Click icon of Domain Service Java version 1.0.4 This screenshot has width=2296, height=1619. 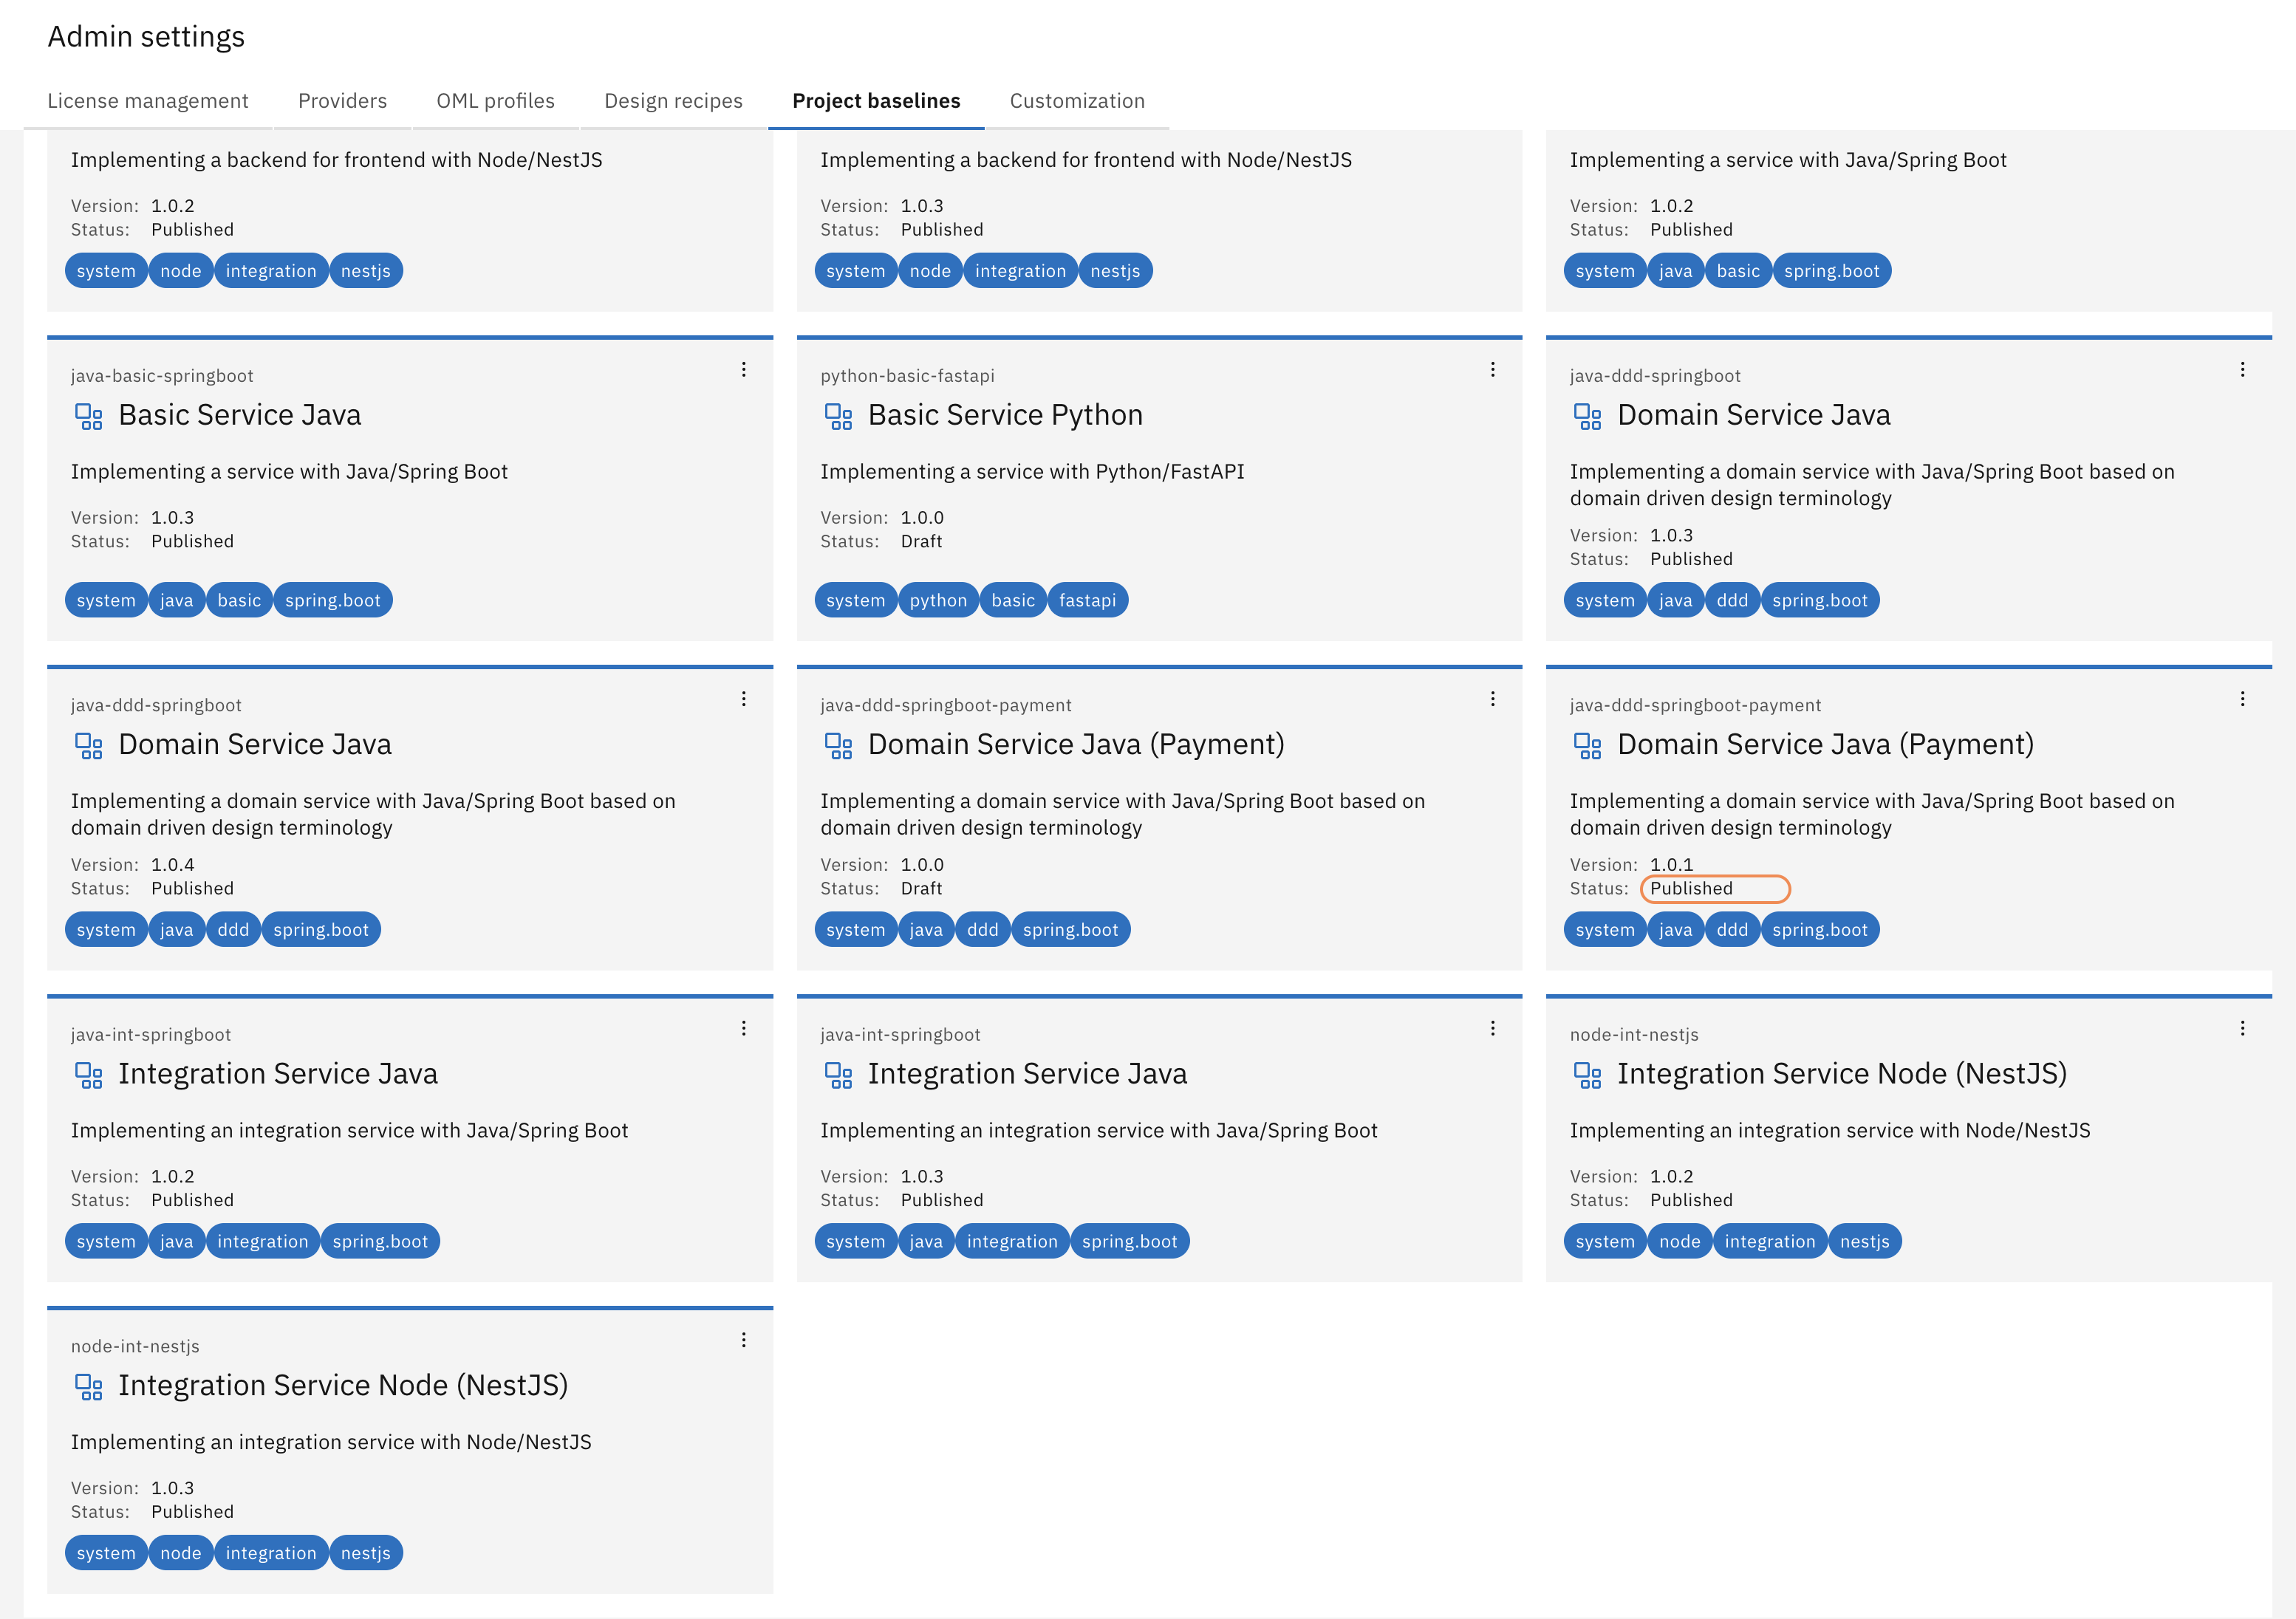pyautogui.click(x=89, y=746)
